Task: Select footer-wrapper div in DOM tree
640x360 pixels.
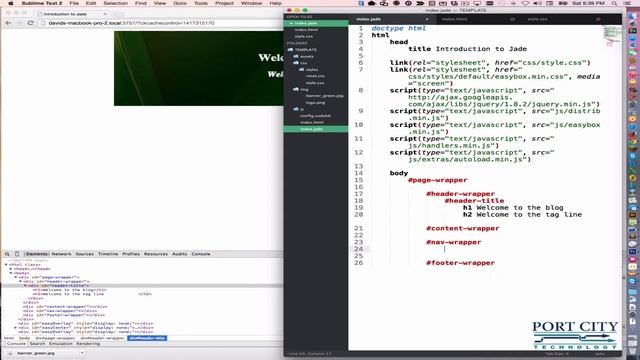Action: point(64,315)
